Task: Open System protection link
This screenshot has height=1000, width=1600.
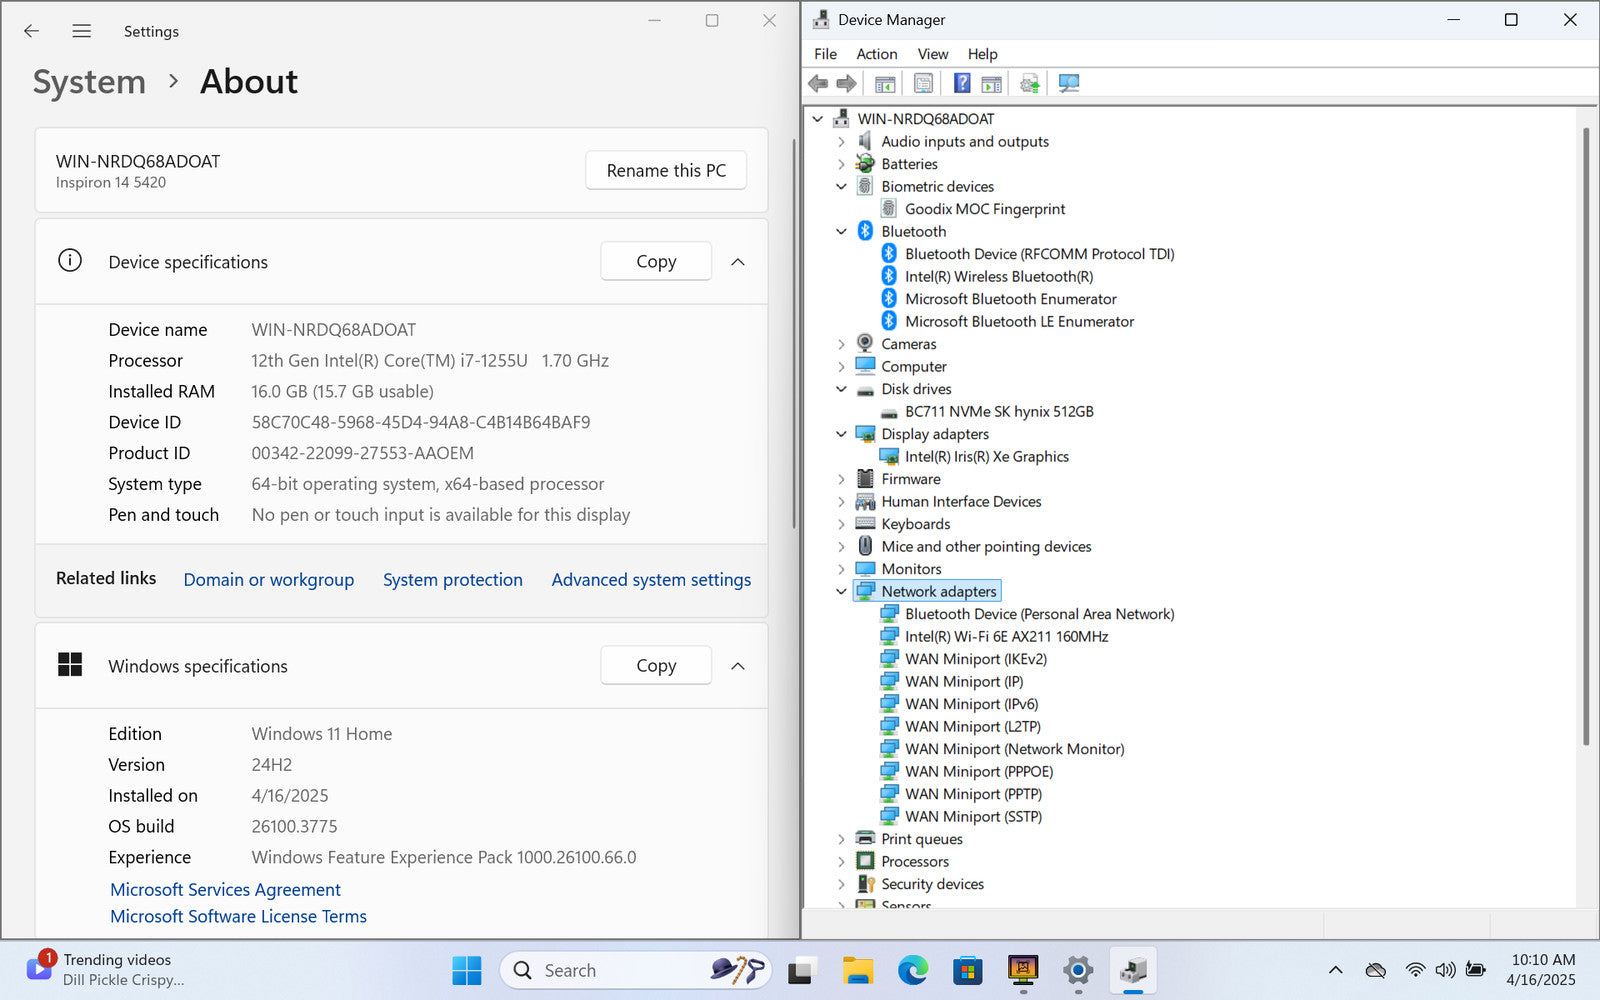Action: coord(453,579)
